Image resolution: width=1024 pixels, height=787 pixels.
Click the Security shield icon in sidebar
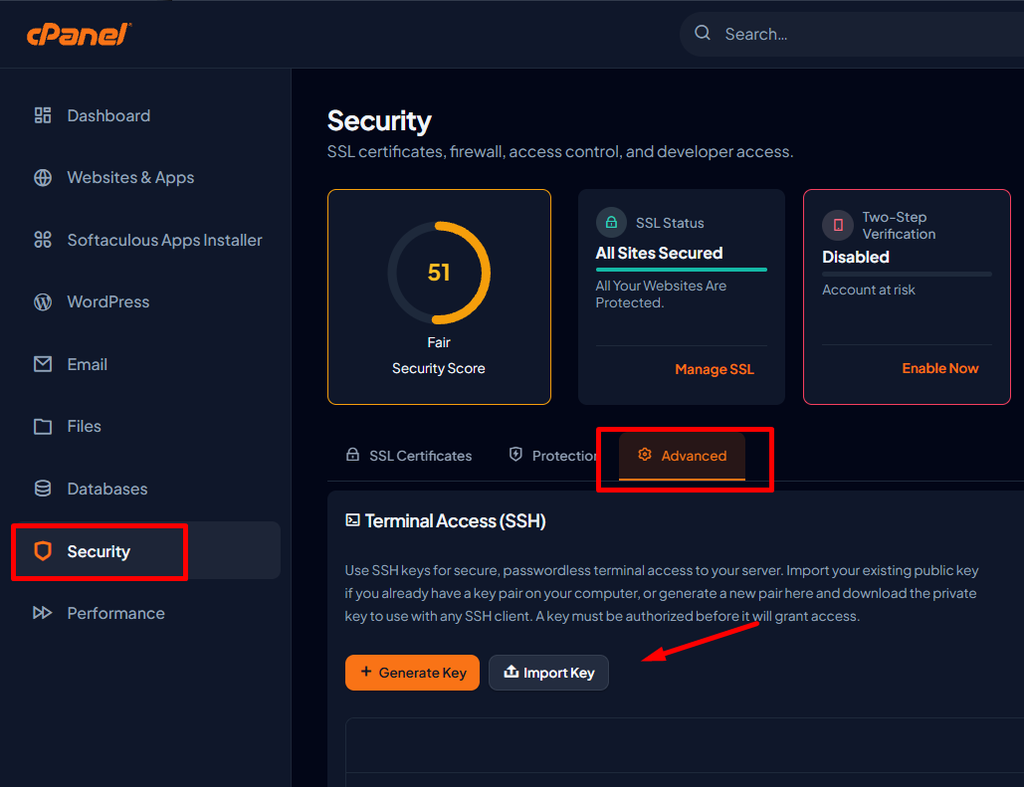pos(42,551)
